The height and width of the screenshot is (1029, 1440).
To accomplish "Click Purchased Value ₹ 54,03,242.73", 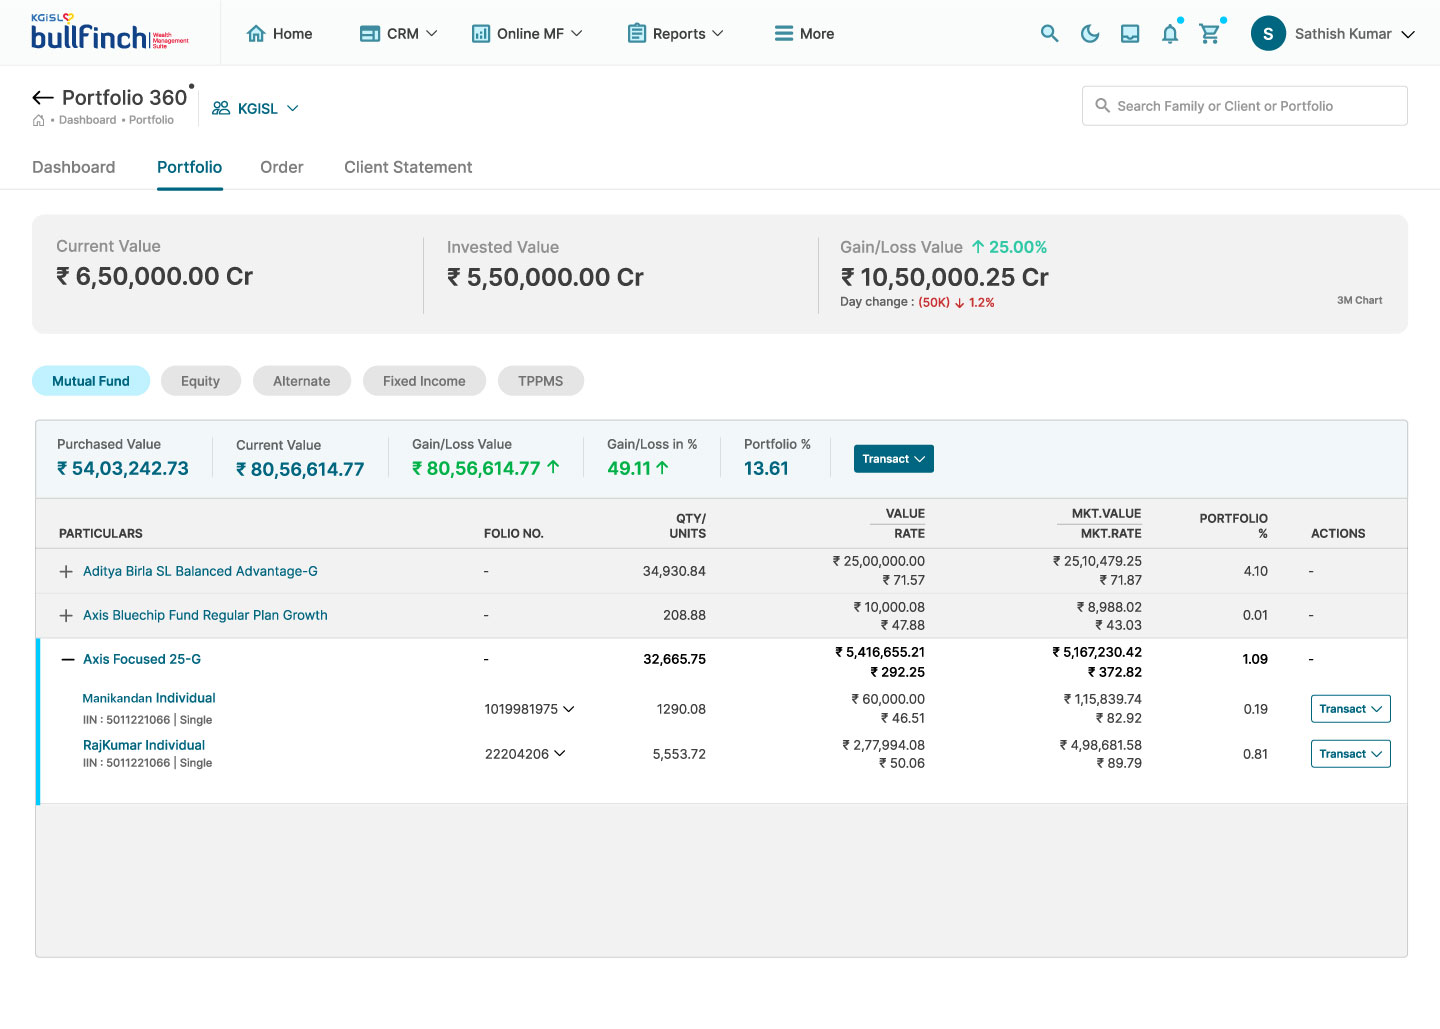I will pyautogui.click(x=123, y=469).
